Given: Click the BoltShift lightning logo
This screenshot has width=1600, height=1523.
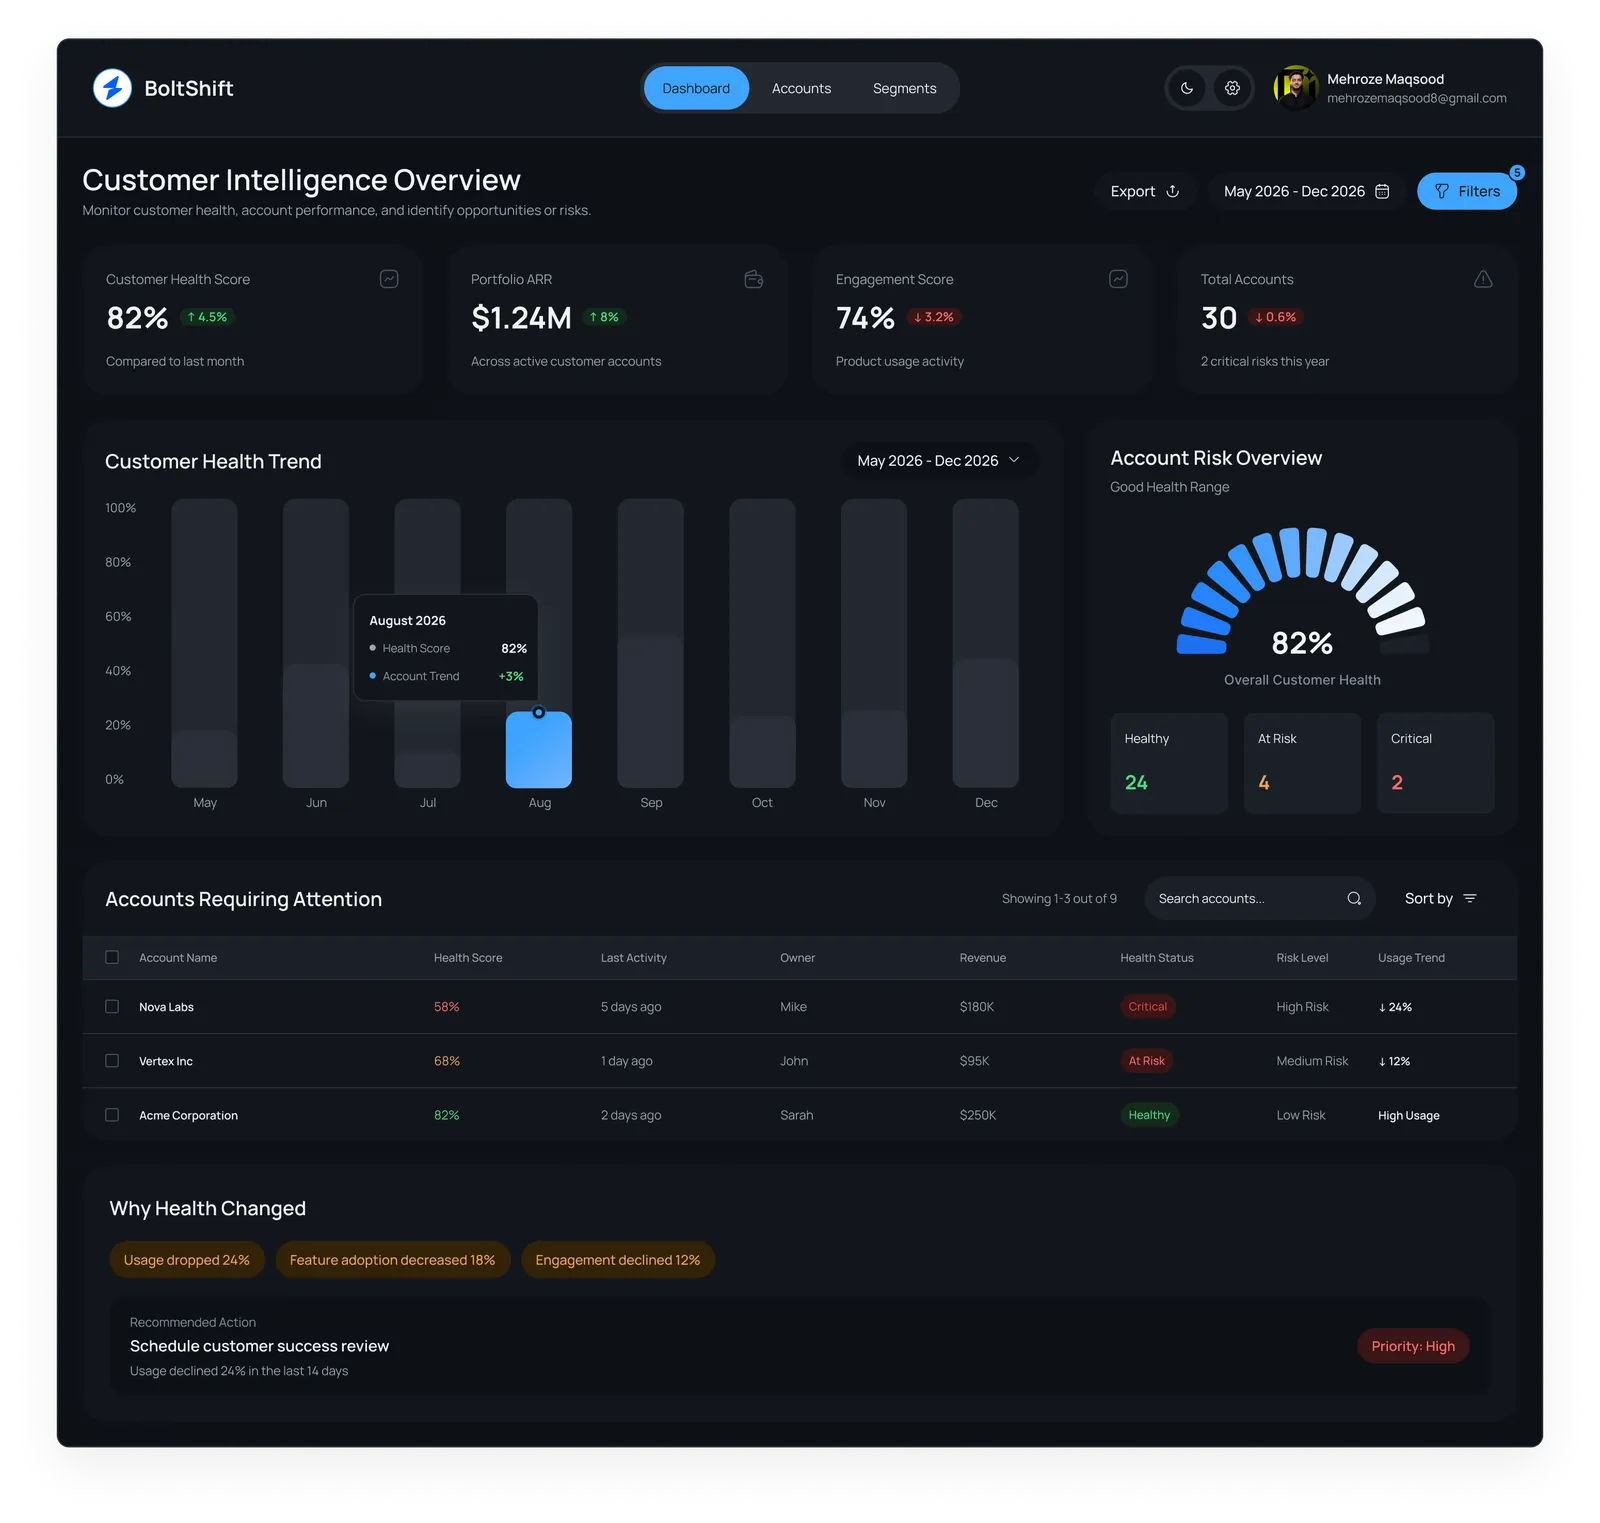Looking at the screenshot, I should click(112, 88).
